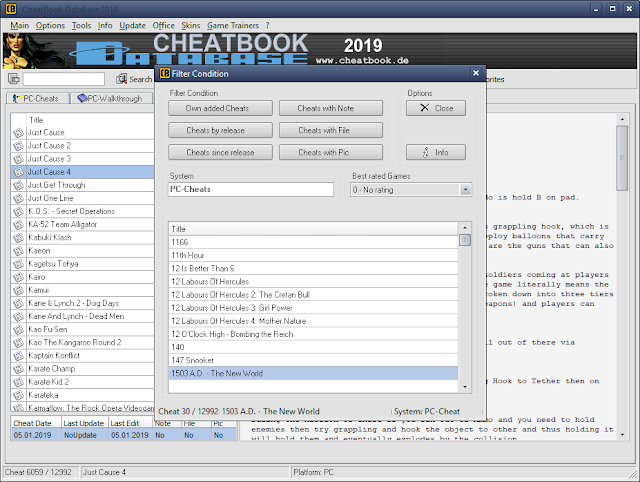Select '12 Is Better Than 6' entry
The width and height of the screenshot is (640, 482).
313,269
